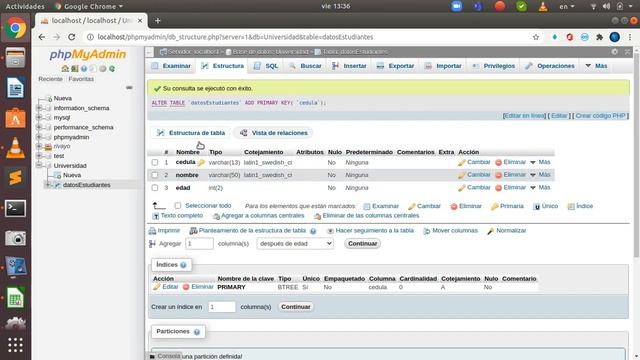
Task: Reload the browser page
Action: point(71,37)
